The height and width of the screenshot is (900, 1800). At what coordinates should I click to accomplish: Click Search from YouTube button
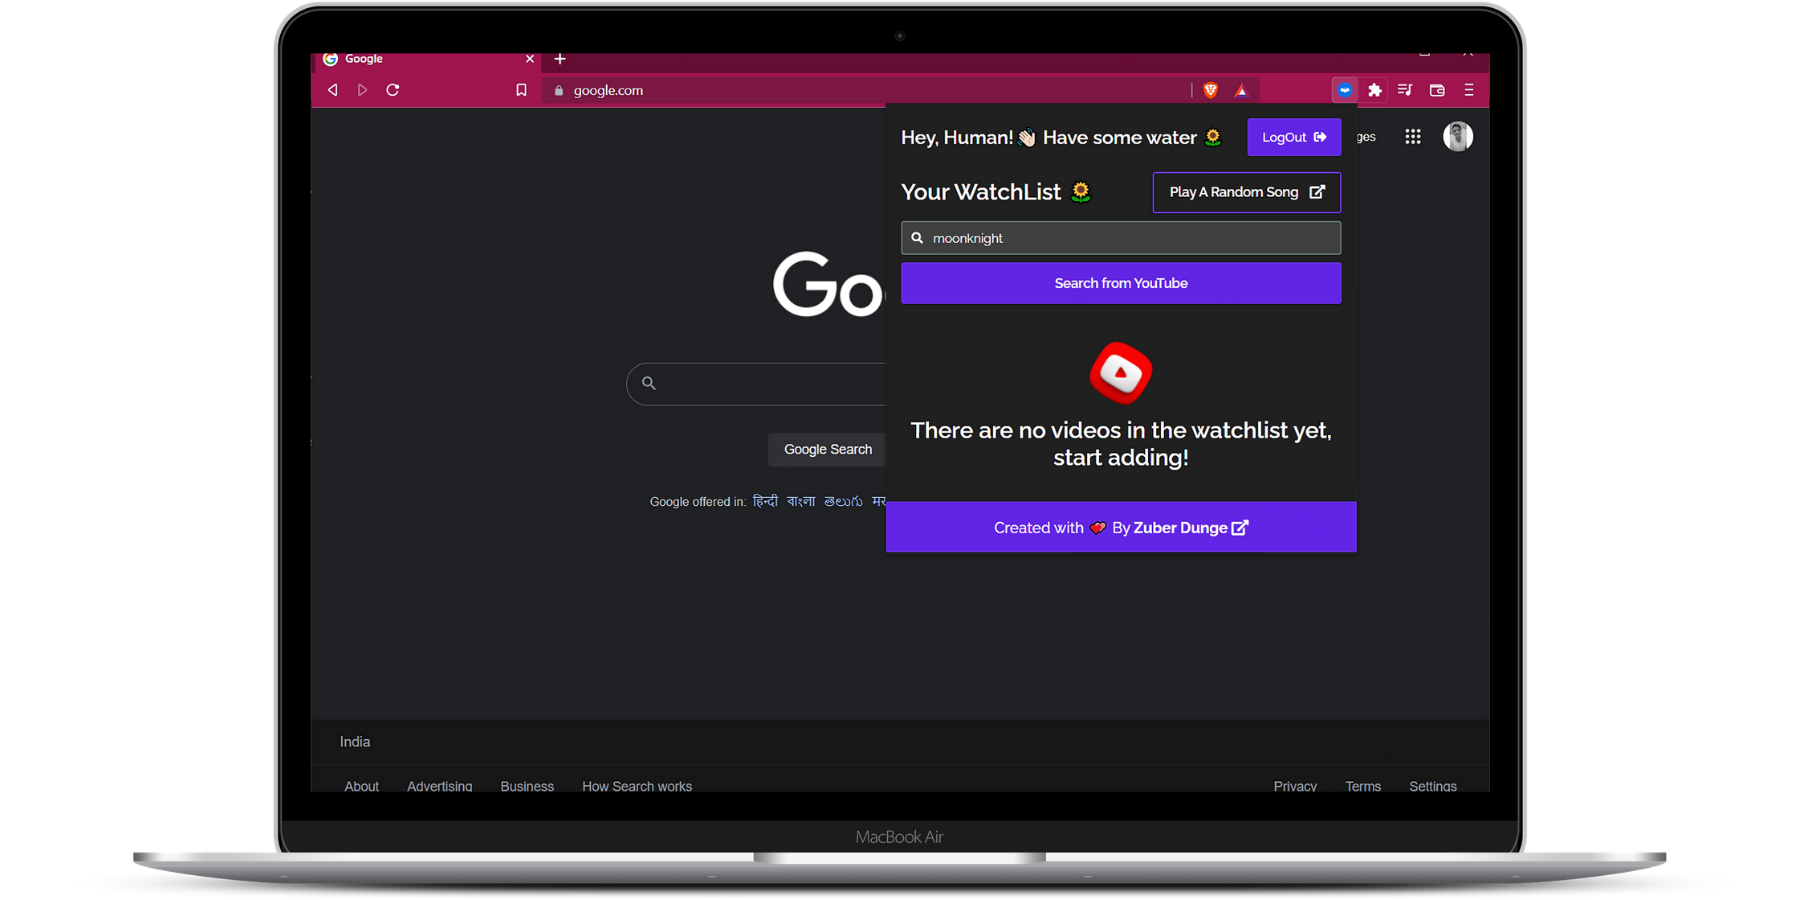1121,283
